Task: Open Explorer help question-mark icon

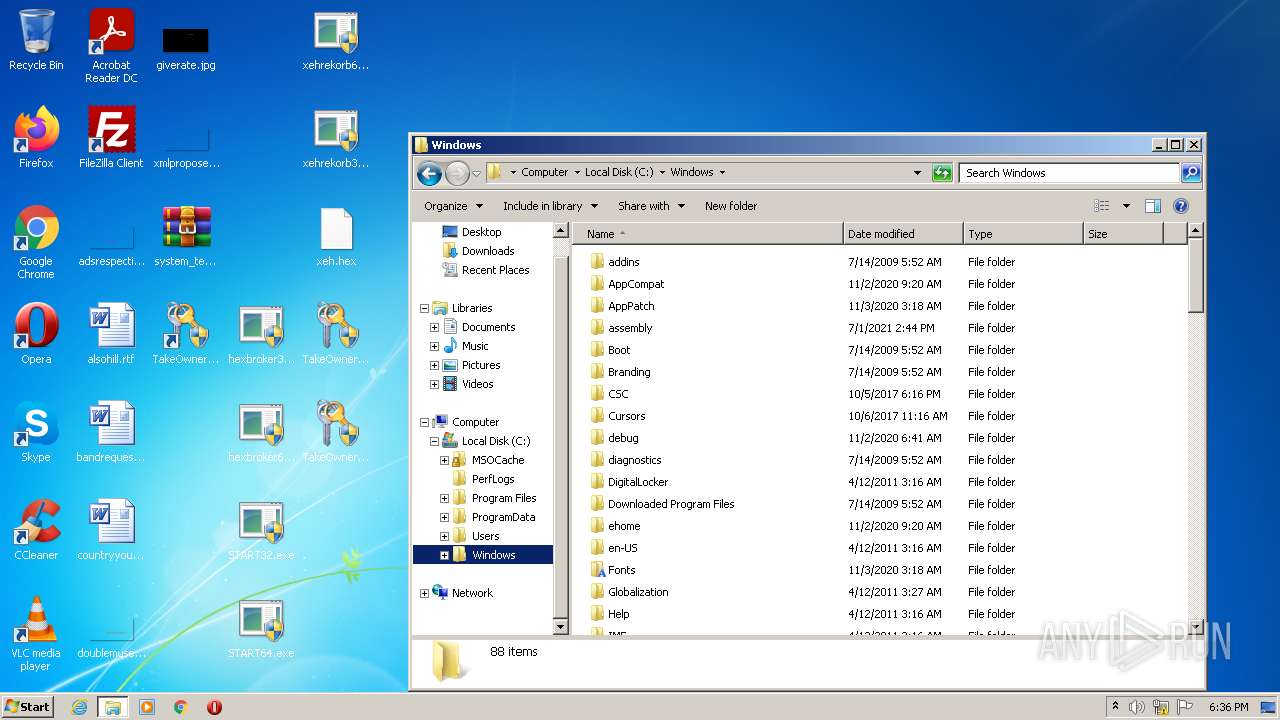Action: (x=1180, y=206)
